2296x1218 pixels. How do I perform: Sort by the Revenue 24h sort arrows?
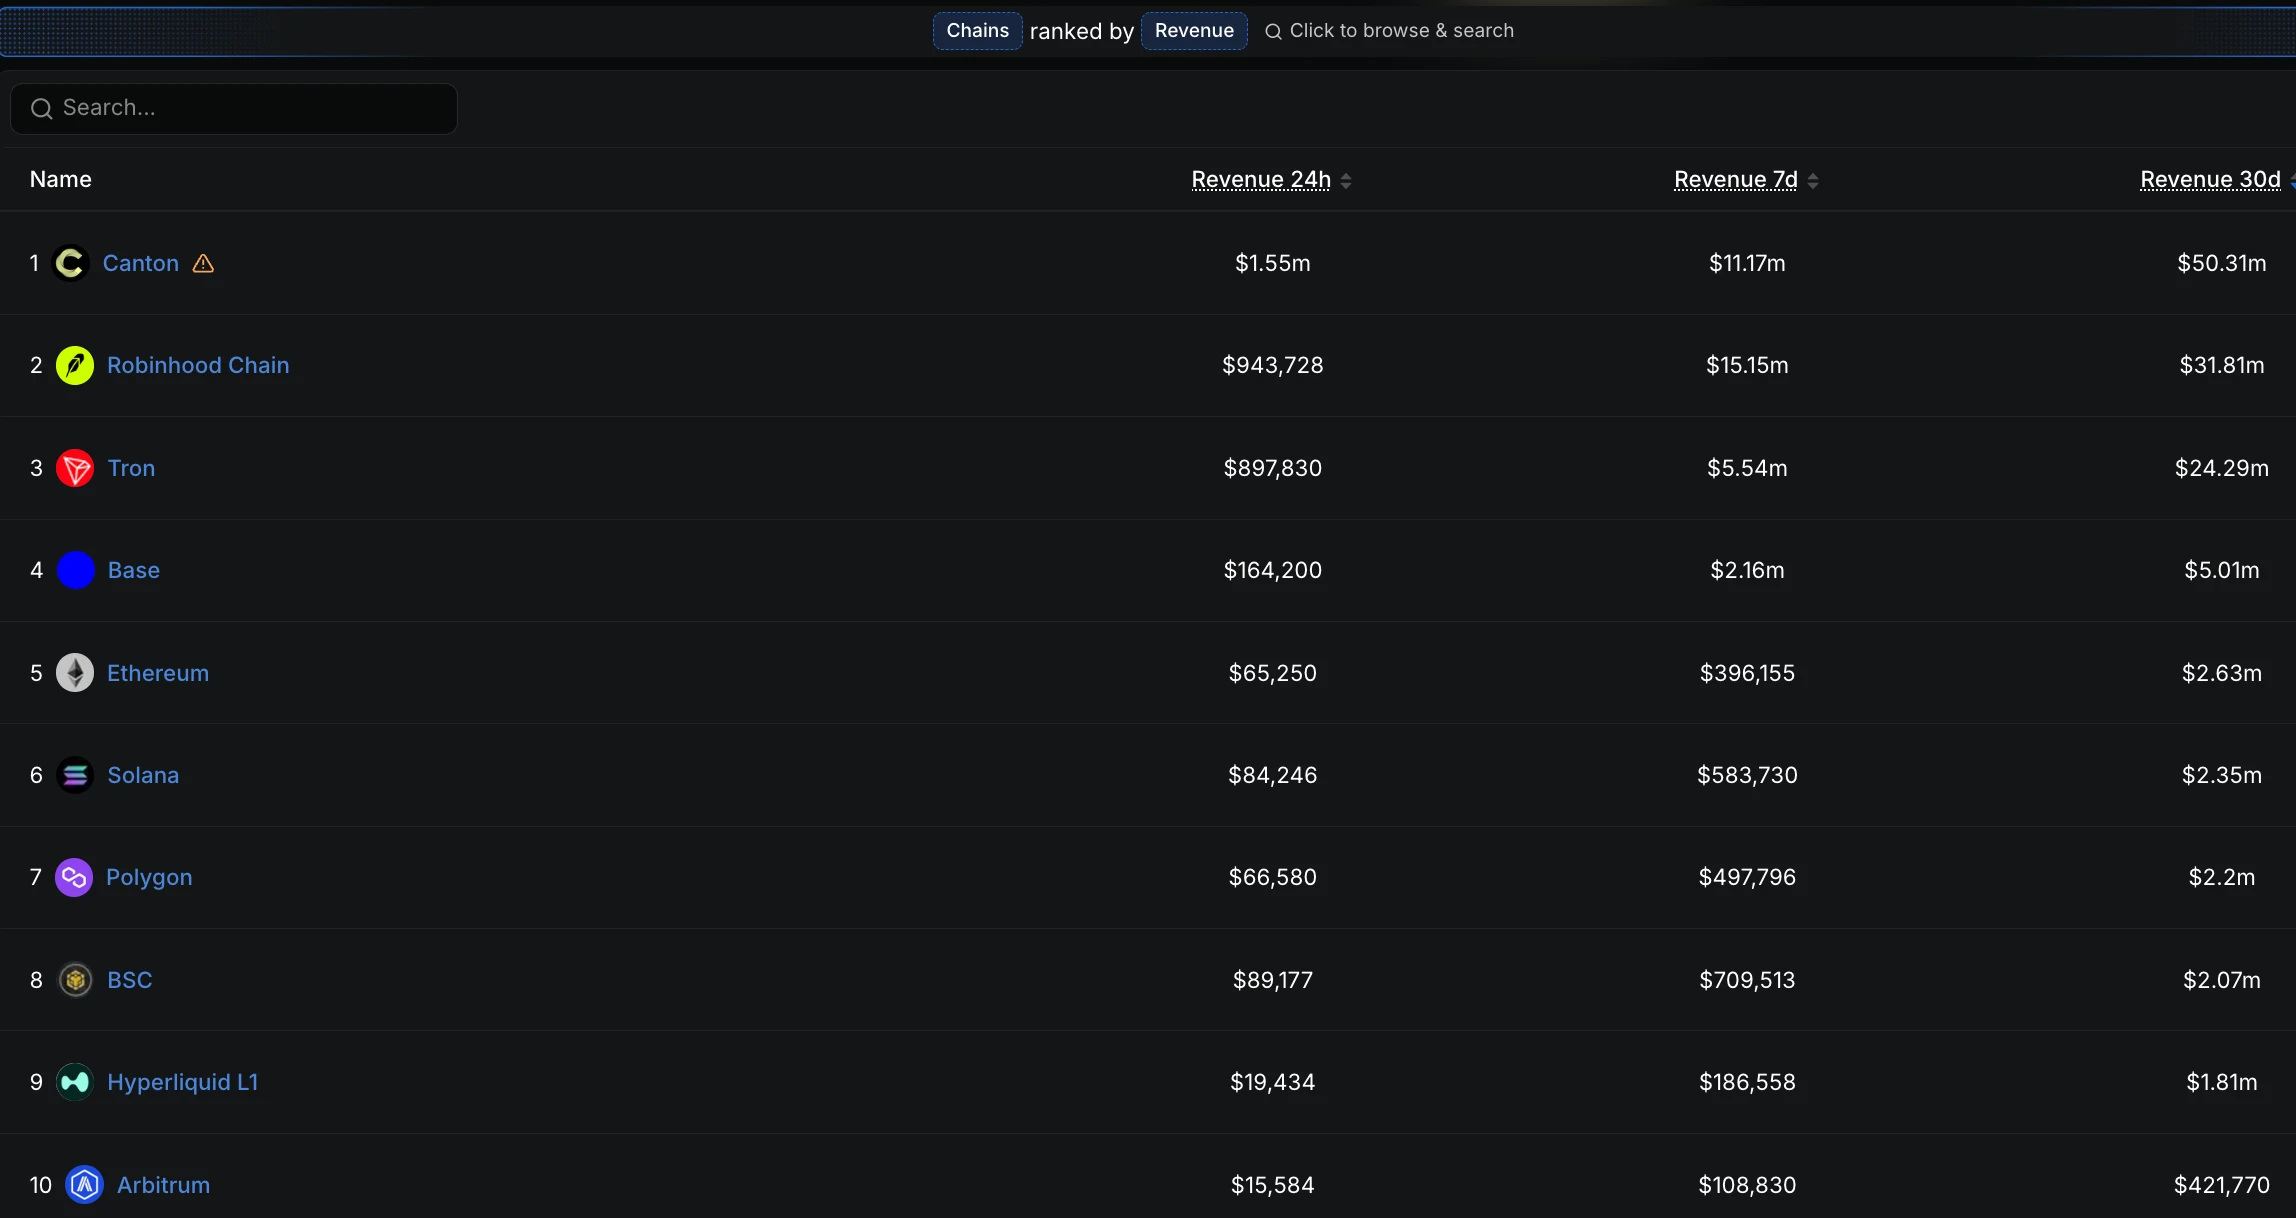(x=1346, y=180)
